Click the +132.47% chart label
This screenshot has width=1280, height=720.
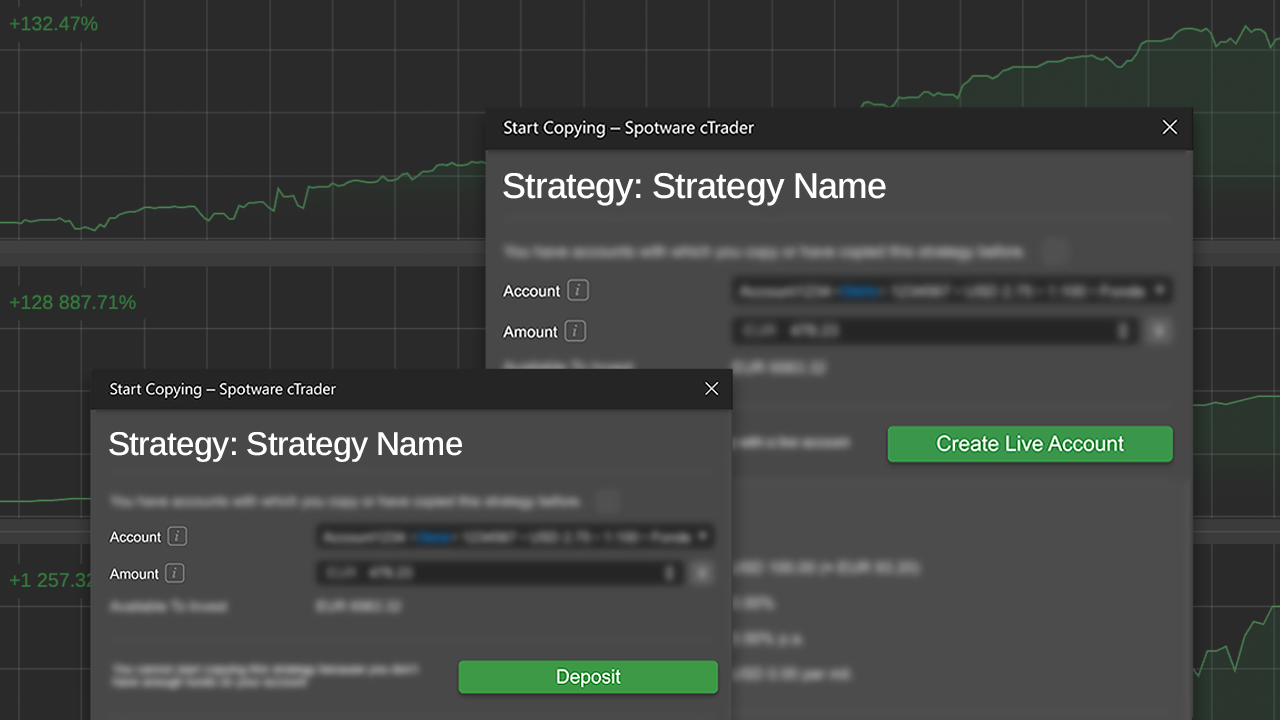53,23
